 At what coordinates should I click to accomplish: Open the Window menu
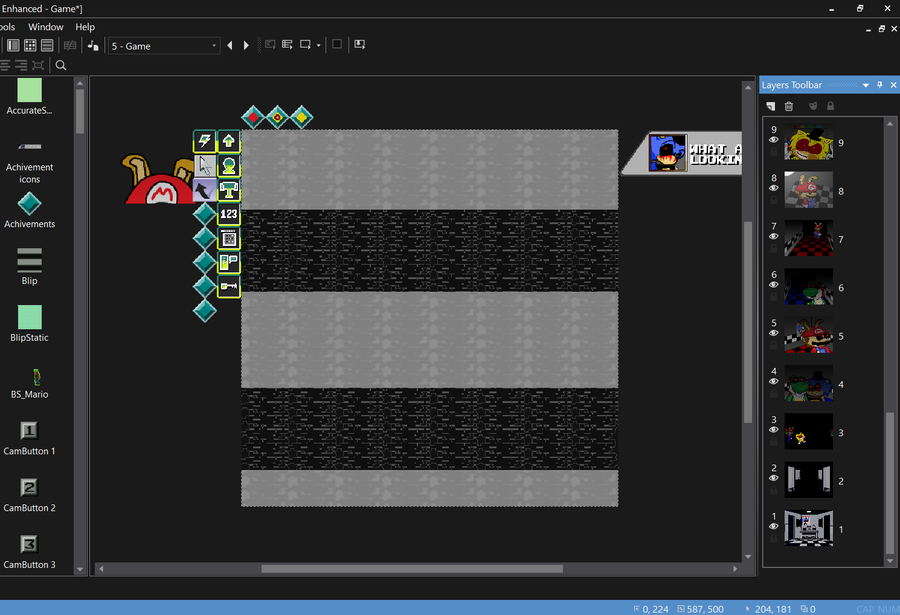pyautogui.click(x=45, y=27)
